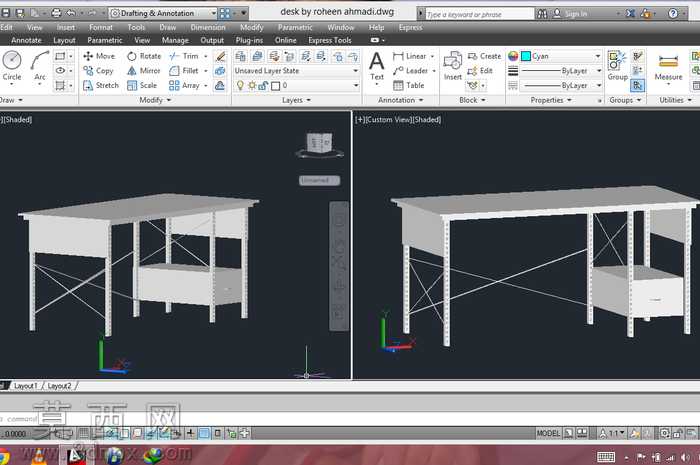Switch to the Layout1 tab
Screen dimensions: 700x465
pyautogui.click(x=26, y=386)
